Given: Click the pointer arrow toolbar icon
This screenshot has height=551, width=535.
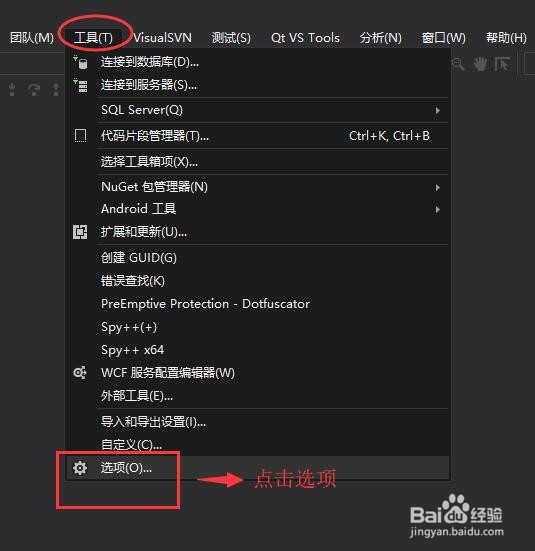Looking at the screenshot, I should coord(502,64).
